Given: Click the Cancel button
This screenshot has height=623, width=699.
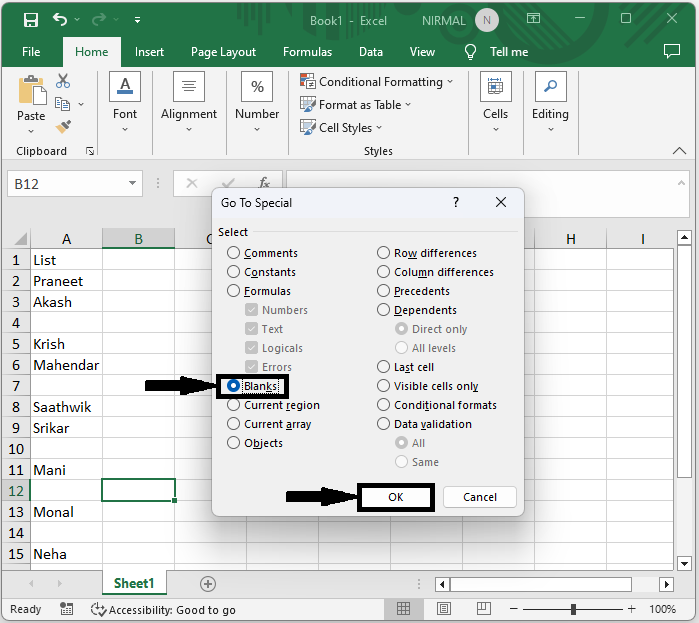Looking at the screenshot, I should tap(480, 497).
